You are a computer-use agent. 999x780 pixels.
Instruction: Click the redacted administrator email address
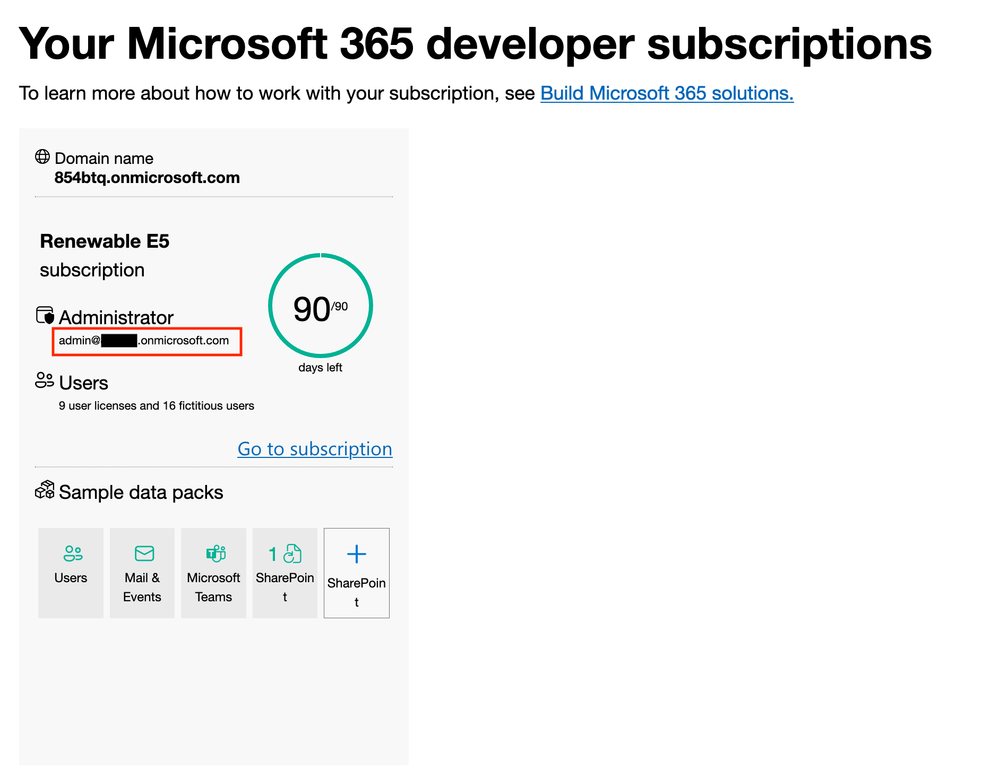click(146, 341)
